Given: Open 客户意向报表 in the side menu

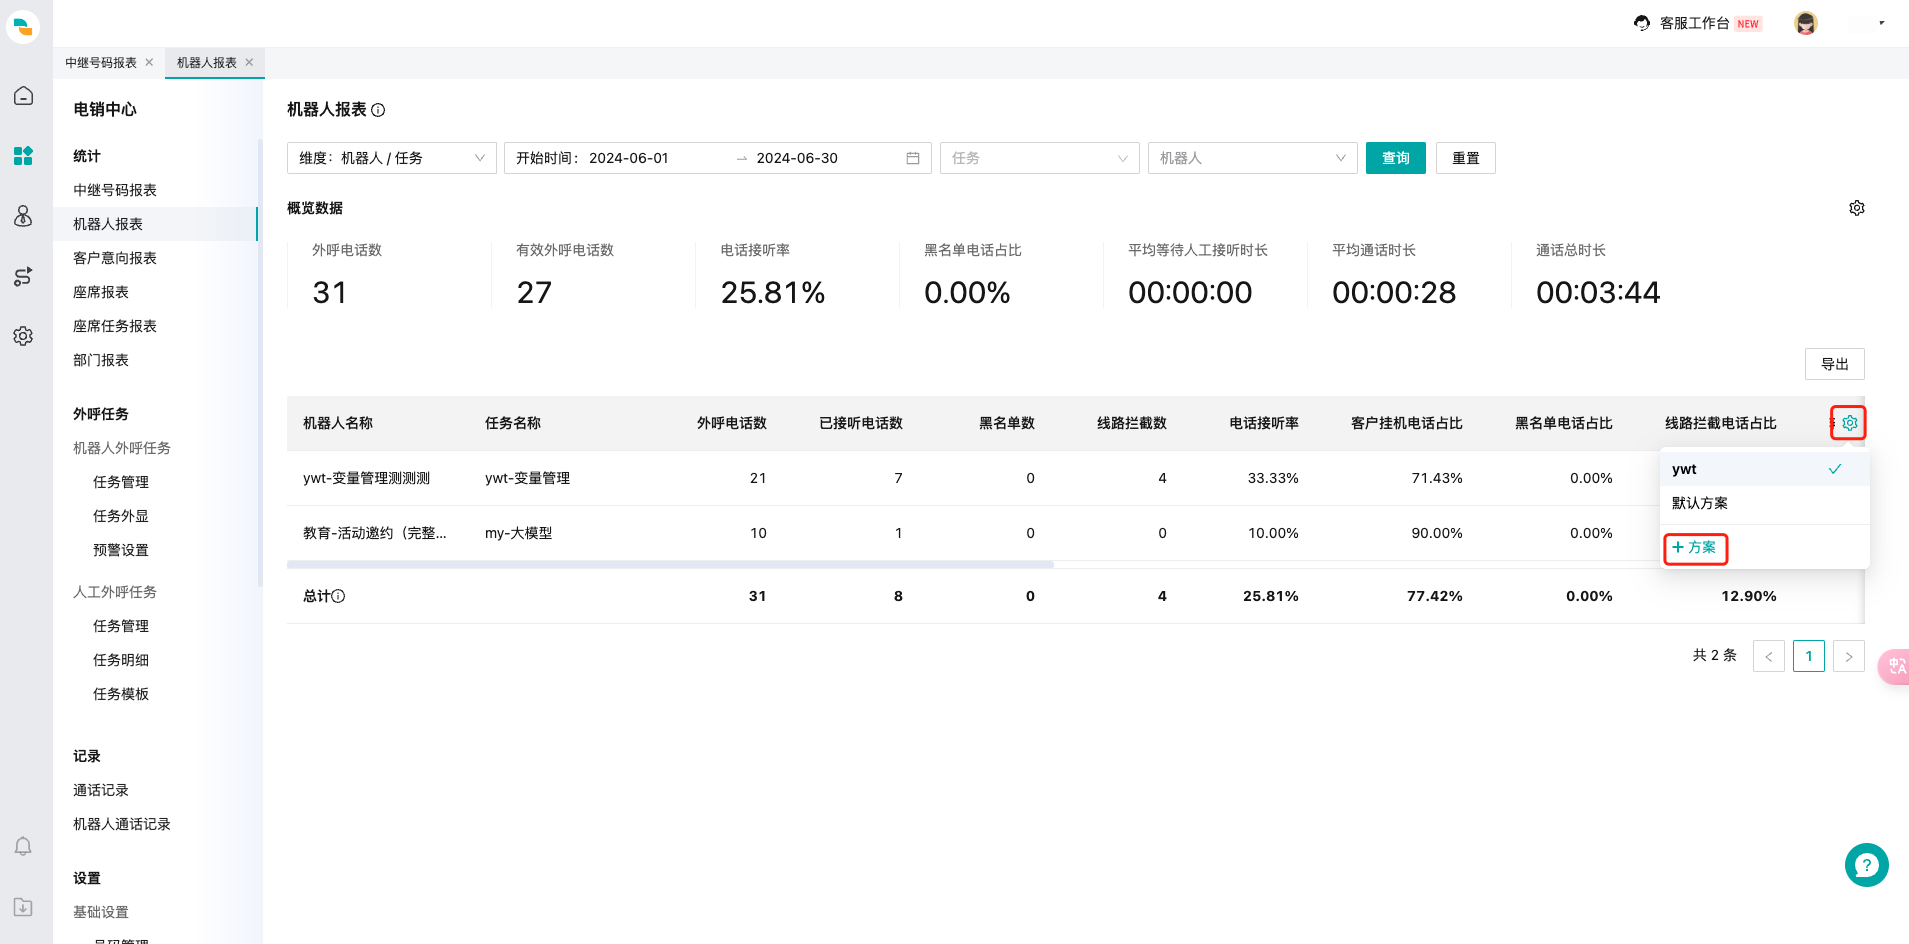Looking at the screenshot, I should [115, 258].
